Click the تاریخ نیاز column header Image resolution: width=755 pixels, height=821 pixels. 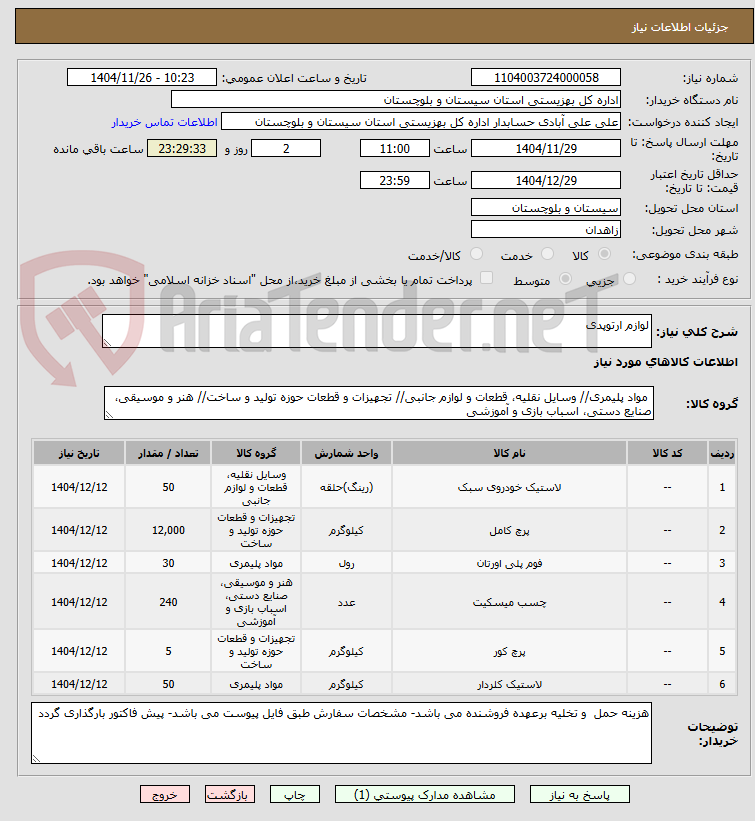click(79, 453)
